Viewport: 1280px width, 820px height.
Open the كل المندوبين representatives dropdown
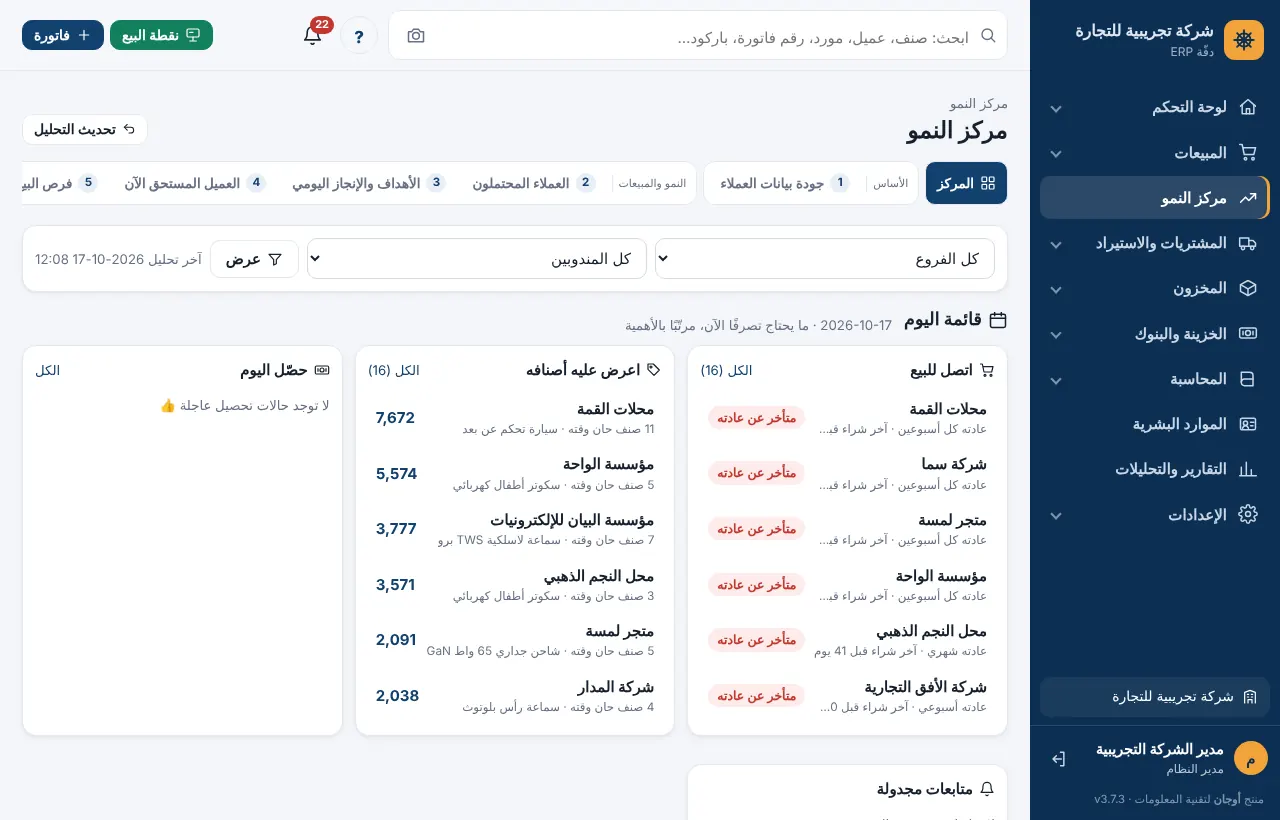477,259
